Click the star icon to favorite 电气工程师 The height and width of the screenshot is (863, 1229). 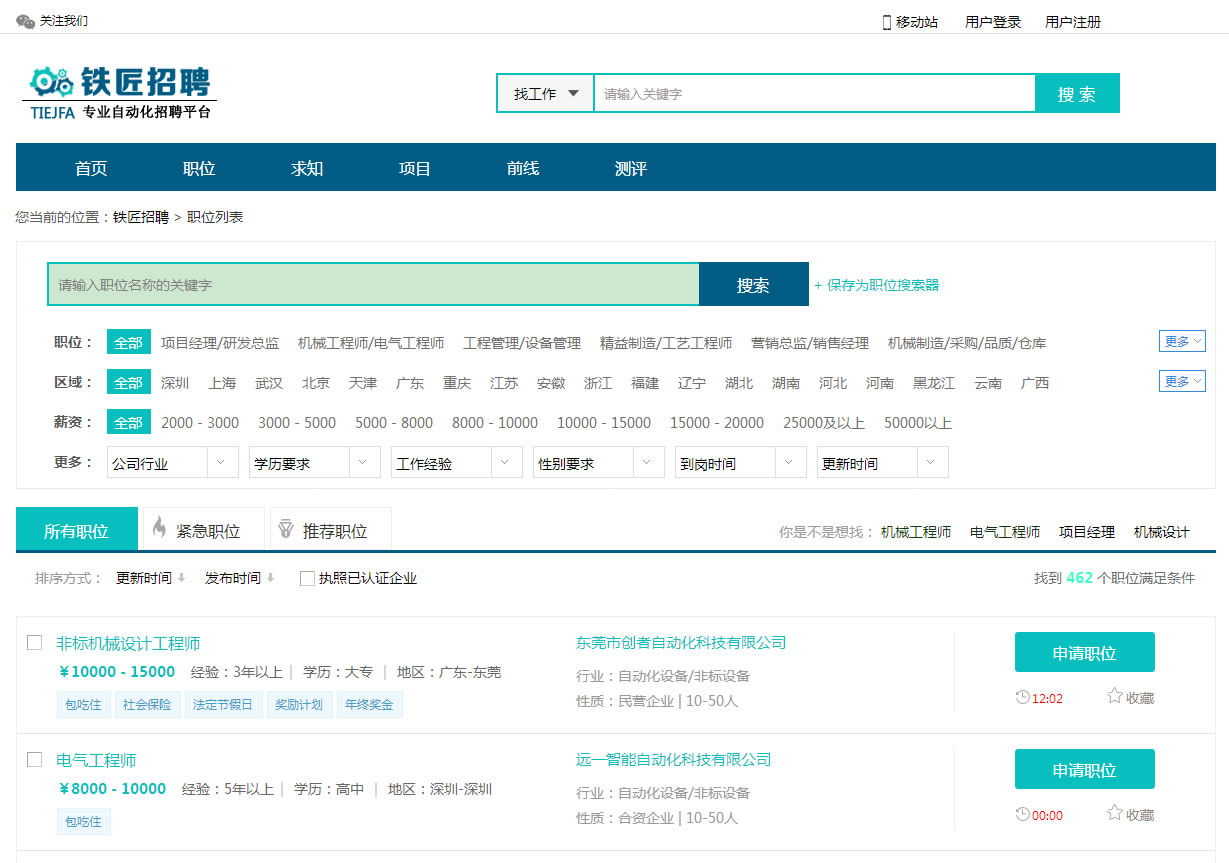coord(1114,813)
